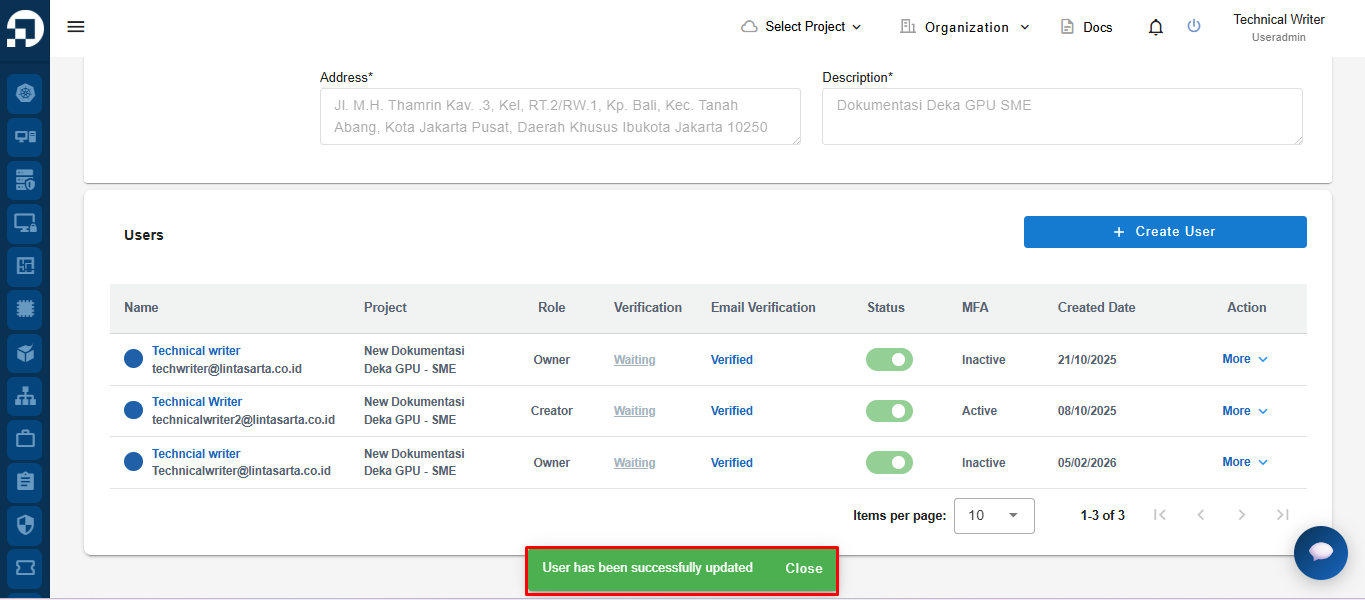Click the Create User button
Screen dimensions: 1365x600
pos(1165,232)
